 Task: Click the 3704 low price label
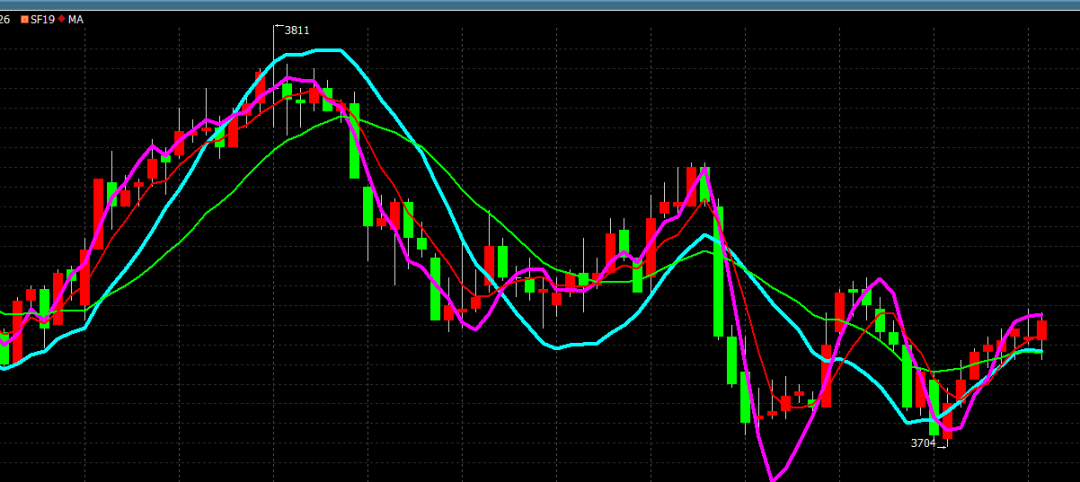pos(922,443)
